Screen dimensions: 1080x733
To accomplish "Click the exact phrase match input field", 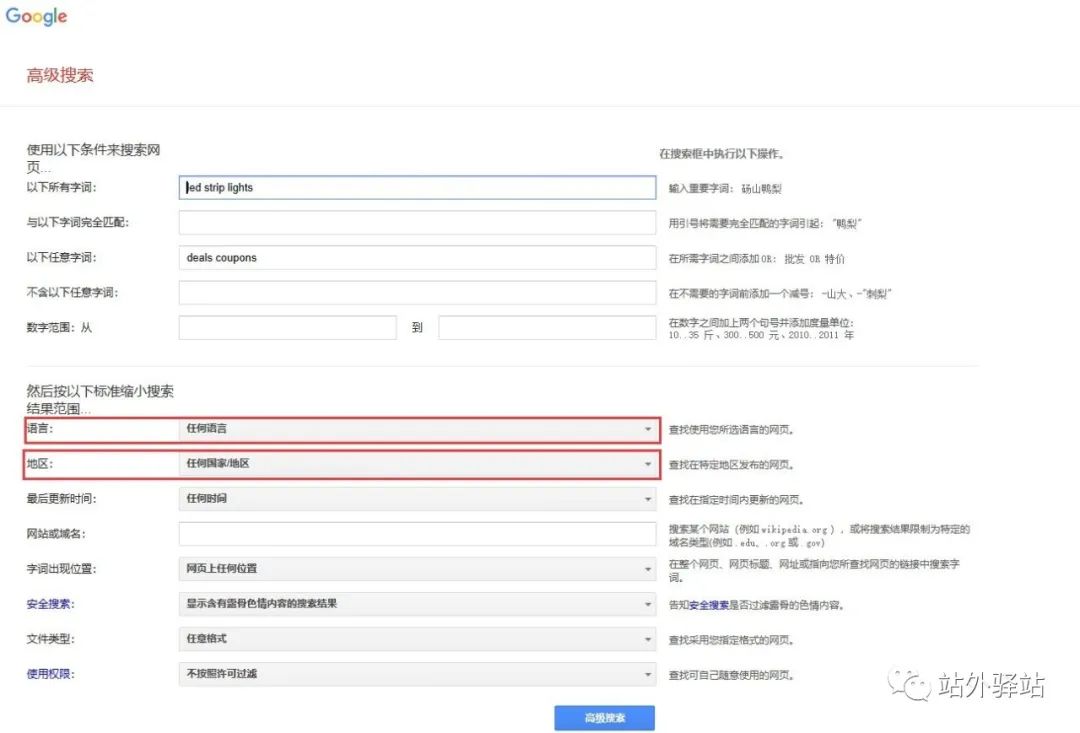I will point(417,222).
